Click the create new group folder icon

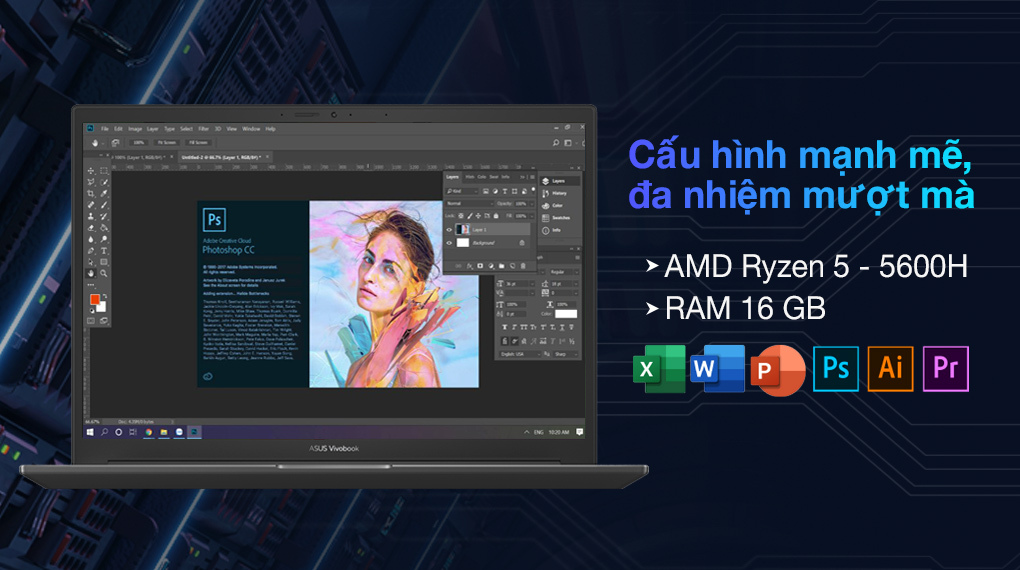[502, 265]
